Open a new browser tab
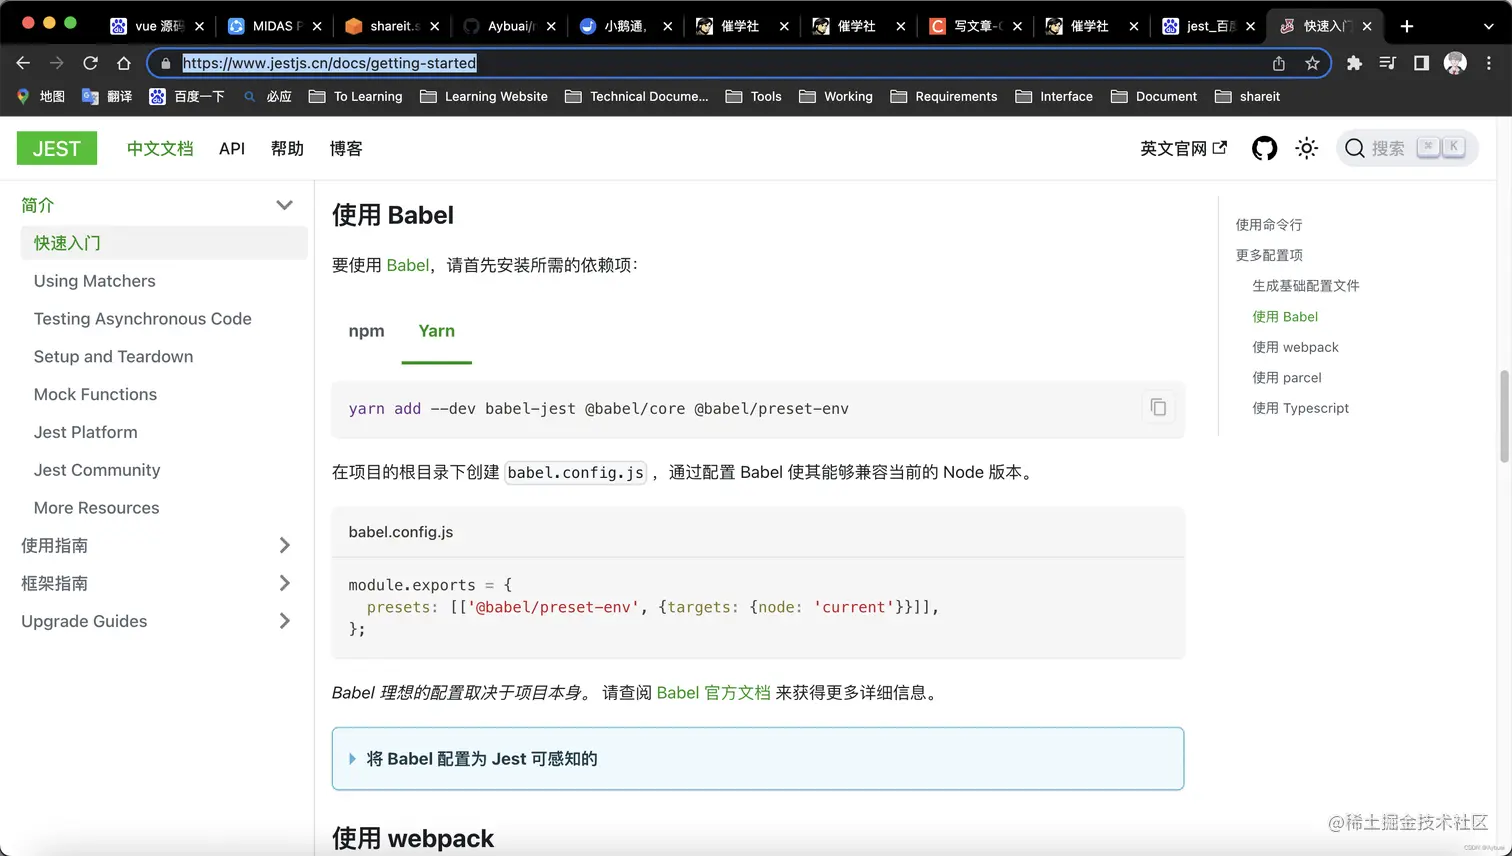This screenshot has height=856, width=1512. (1407, 26)
